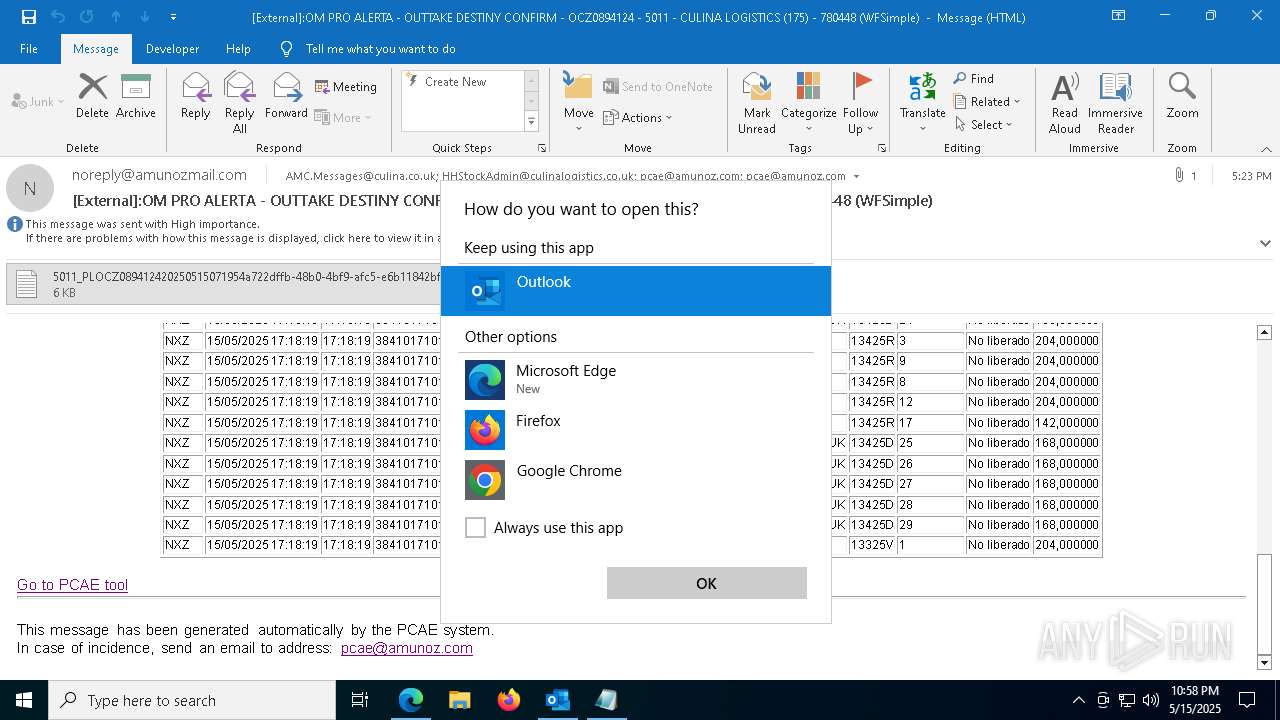The image size is (1280, 720).
Task: Open the File tab
Action: 29,48
